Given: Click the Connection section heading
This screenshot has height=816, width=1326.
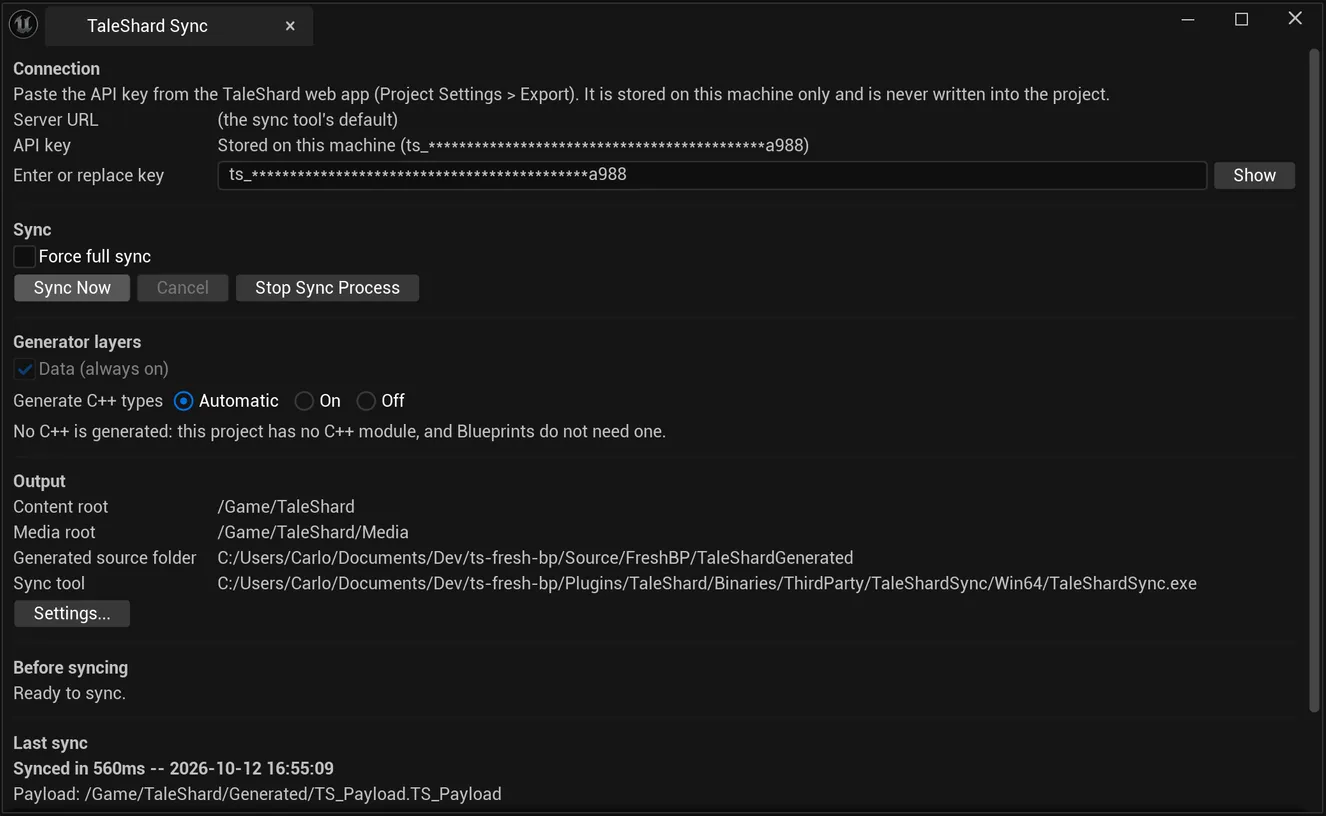Looking at the screenshot, I should 56,69.
